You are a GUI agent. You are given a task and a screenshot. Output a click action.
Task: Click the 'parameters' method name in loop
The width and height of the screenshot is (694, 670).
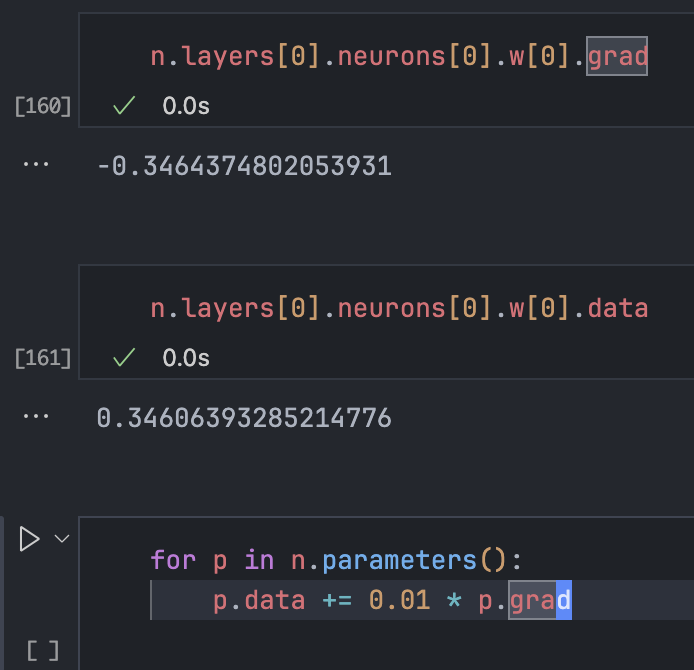click(401, 559)
